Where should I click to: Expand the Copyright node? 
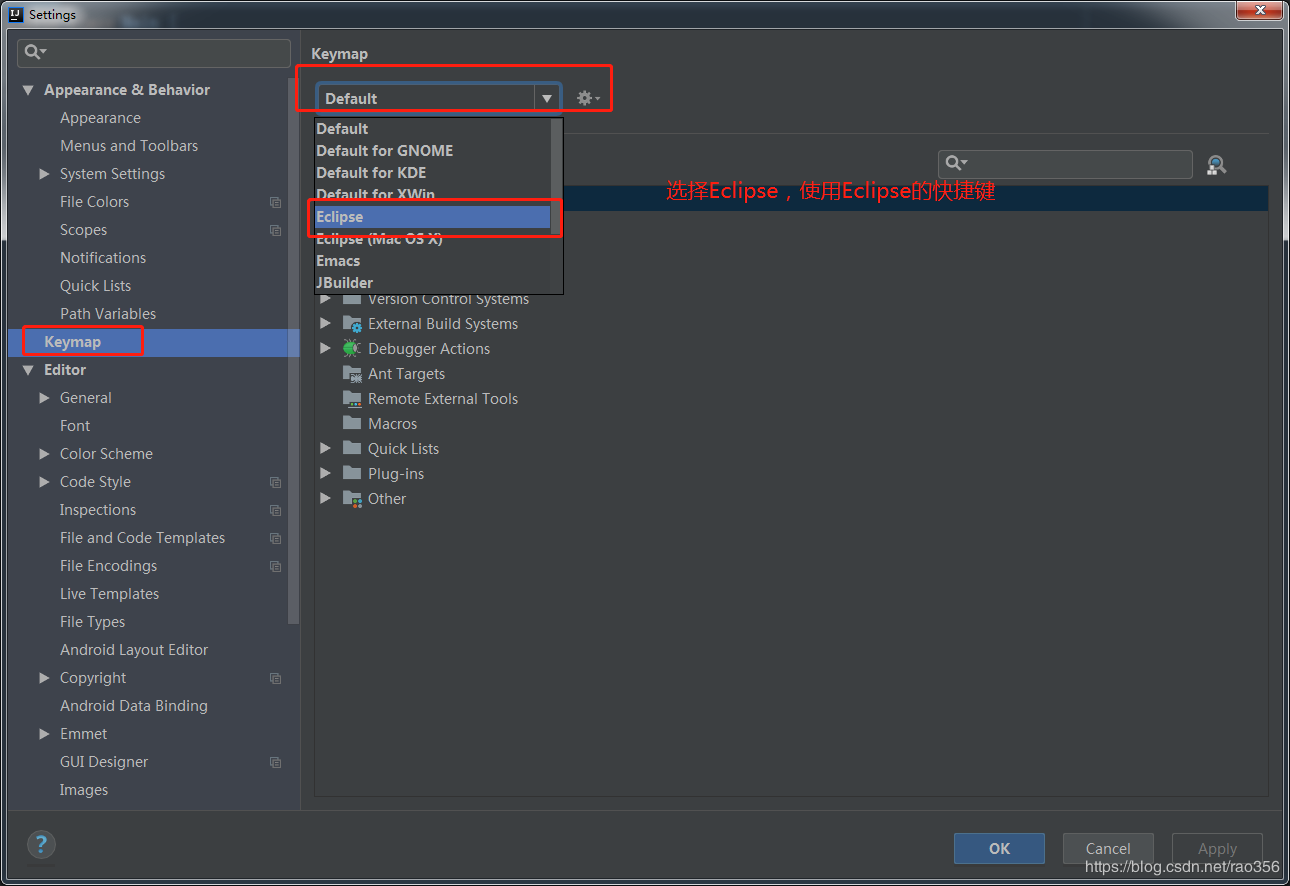tap(44, 678)
